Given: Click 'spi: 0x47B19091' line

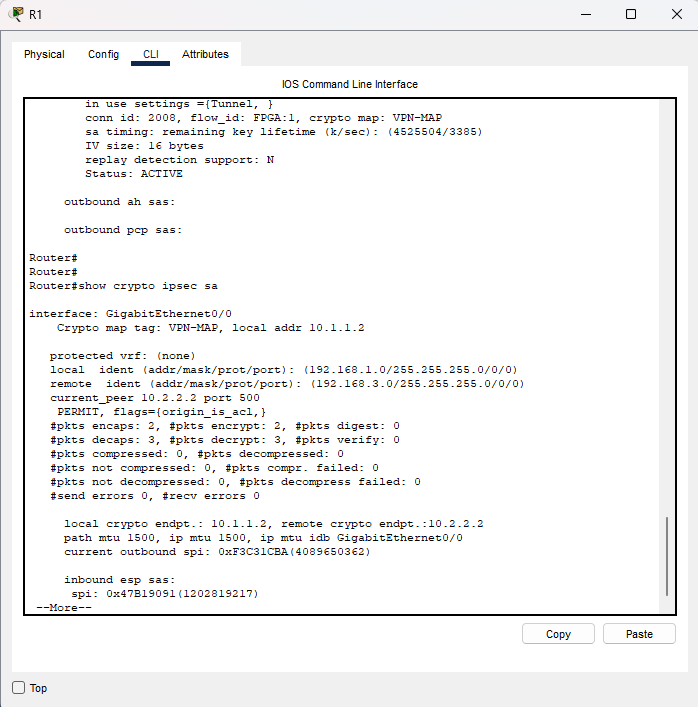Looking at the screenshot, I should [165, 593].
